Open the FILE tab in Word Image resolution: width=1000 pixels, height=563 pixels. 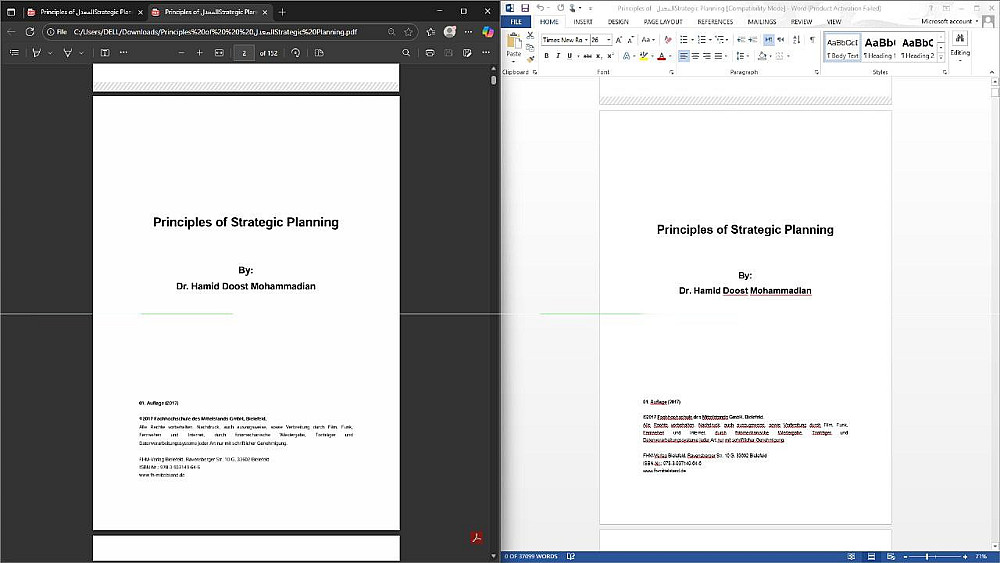516,22
